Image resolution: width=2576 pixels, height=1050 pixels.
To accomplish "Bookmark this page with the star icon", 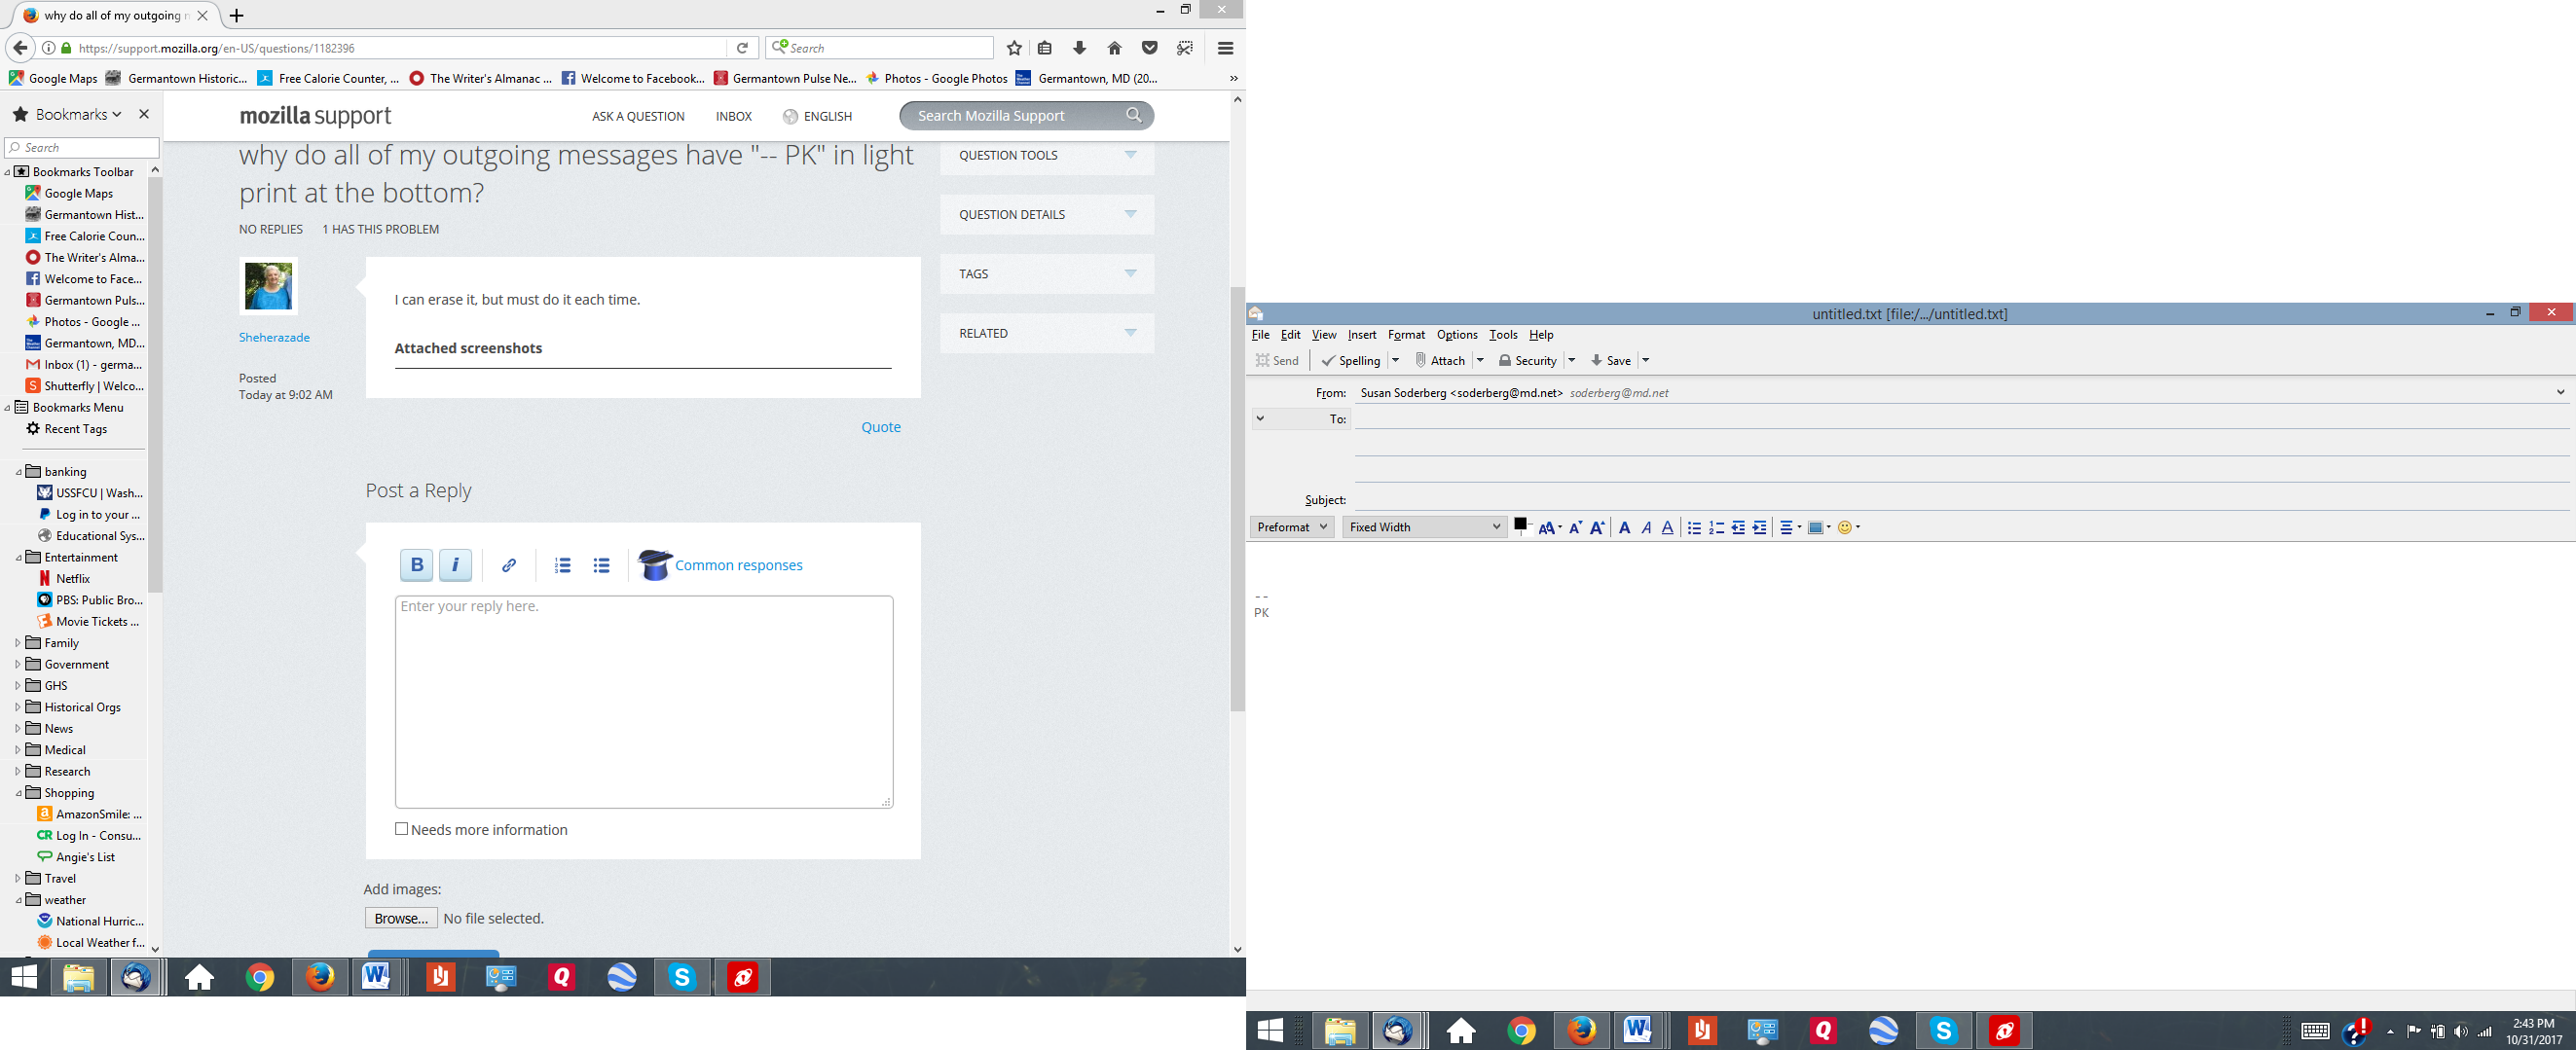I will click(1014, 48).
